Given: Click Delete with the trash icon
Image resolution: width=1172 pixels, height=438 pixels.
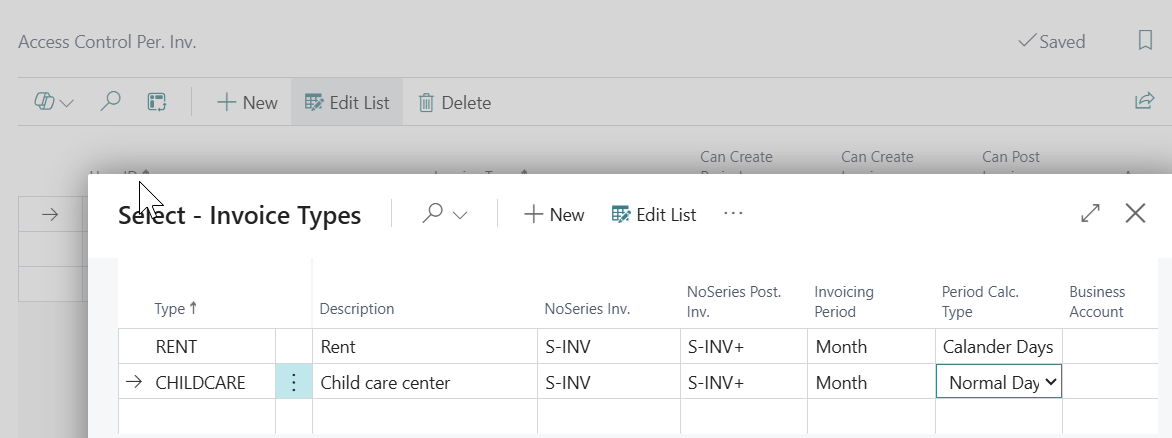Looking at the screenshot, I should pyautogui.click(x=454, y=102).
